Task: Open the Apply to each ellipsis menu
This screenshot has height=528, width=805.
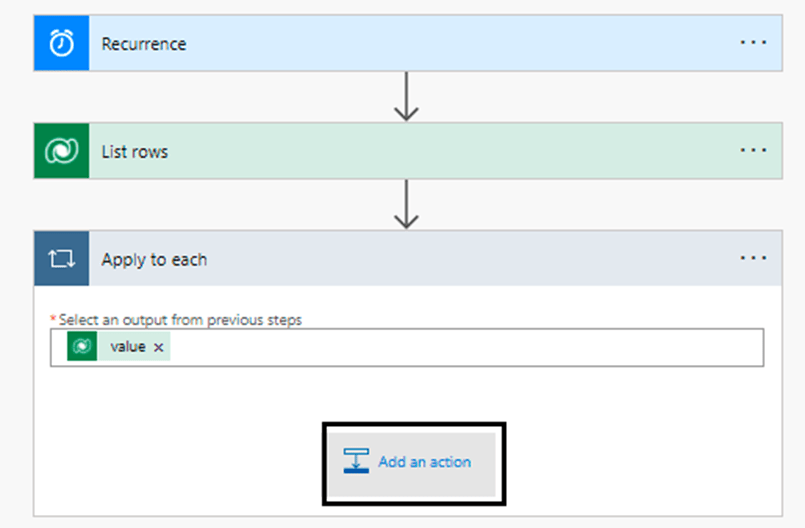Action: click(753, 258)
